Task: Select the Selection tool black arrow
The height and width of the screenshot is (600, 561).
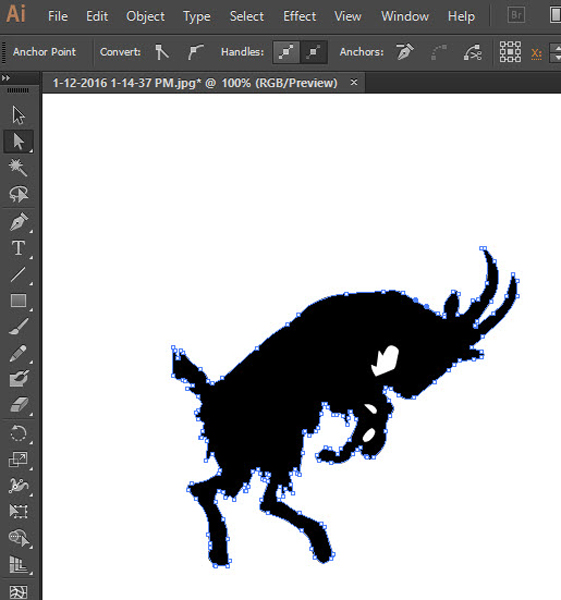Action: click(18, 115)
